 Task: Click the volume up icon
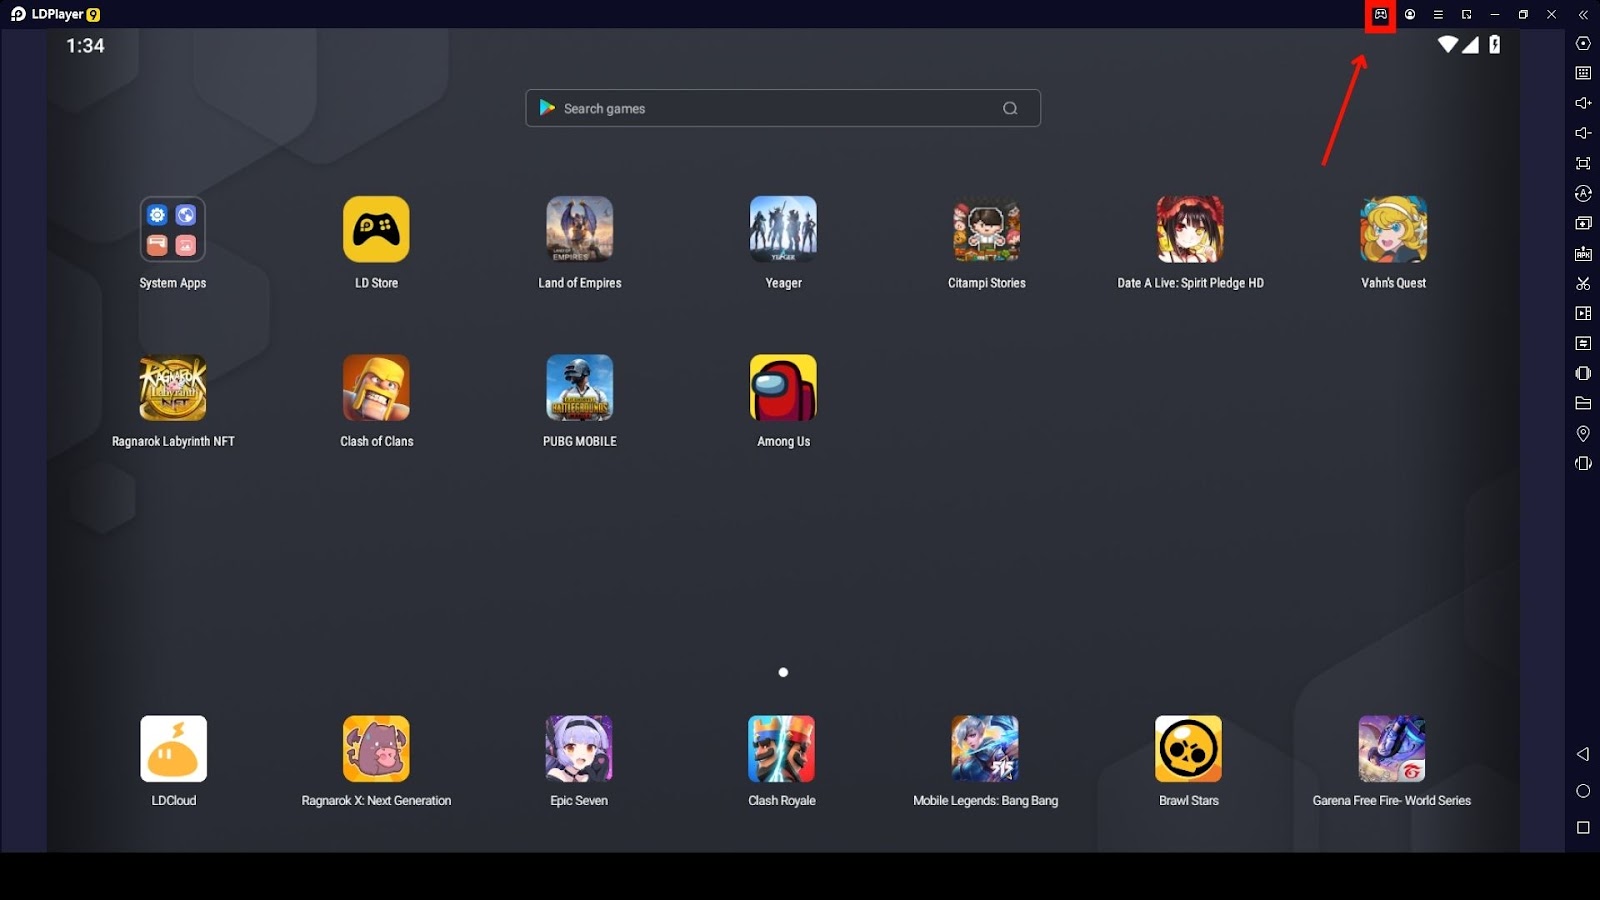(x=1583, y=103)
